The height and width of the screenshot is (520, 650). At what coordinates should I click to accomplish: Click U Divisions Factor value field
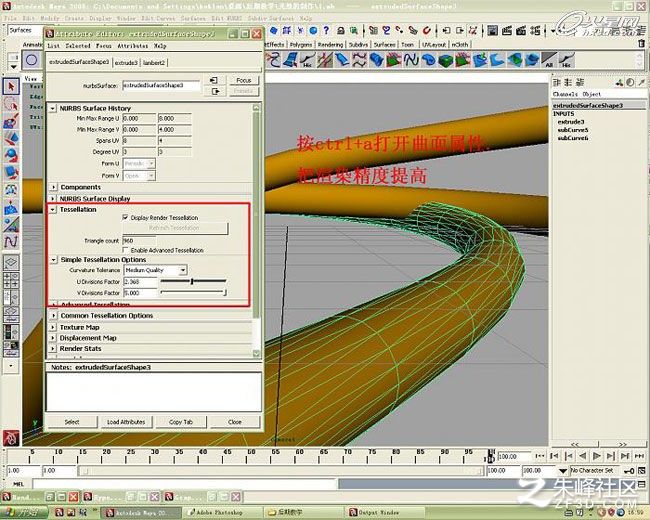coord(140,282)
